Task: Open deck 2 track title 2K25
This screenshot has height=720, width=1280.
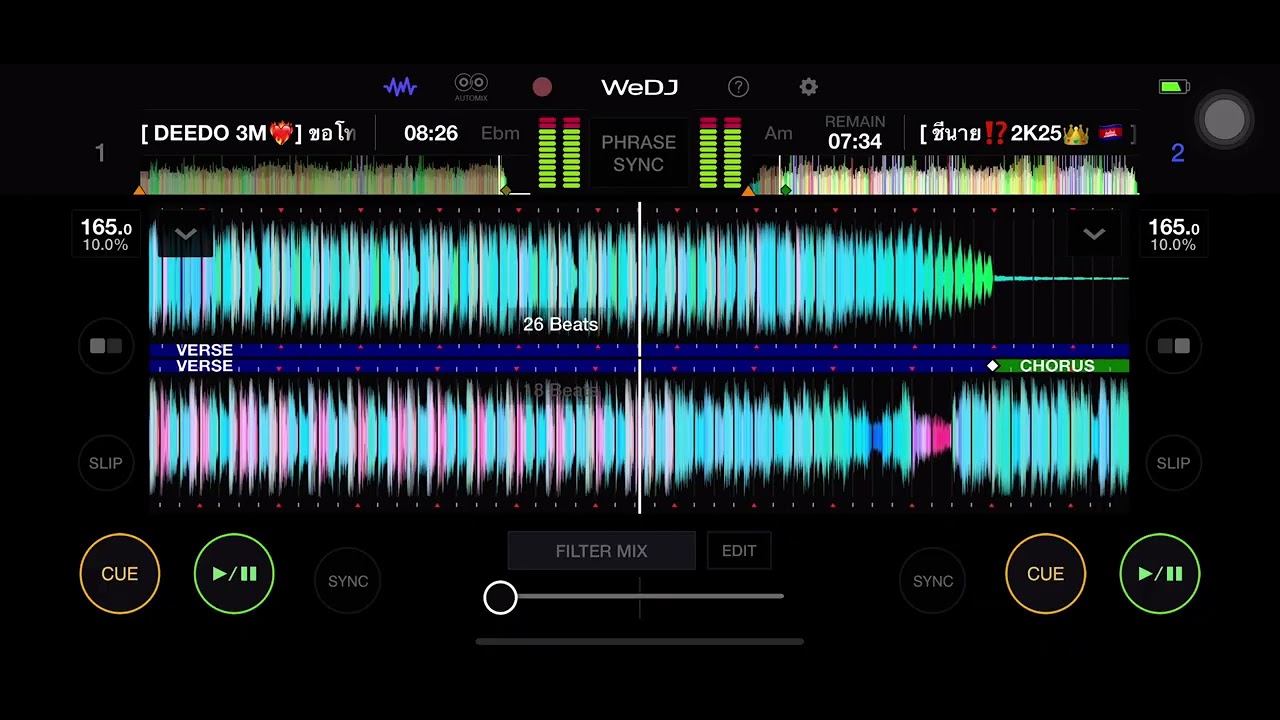Action: coord(1027,133)
